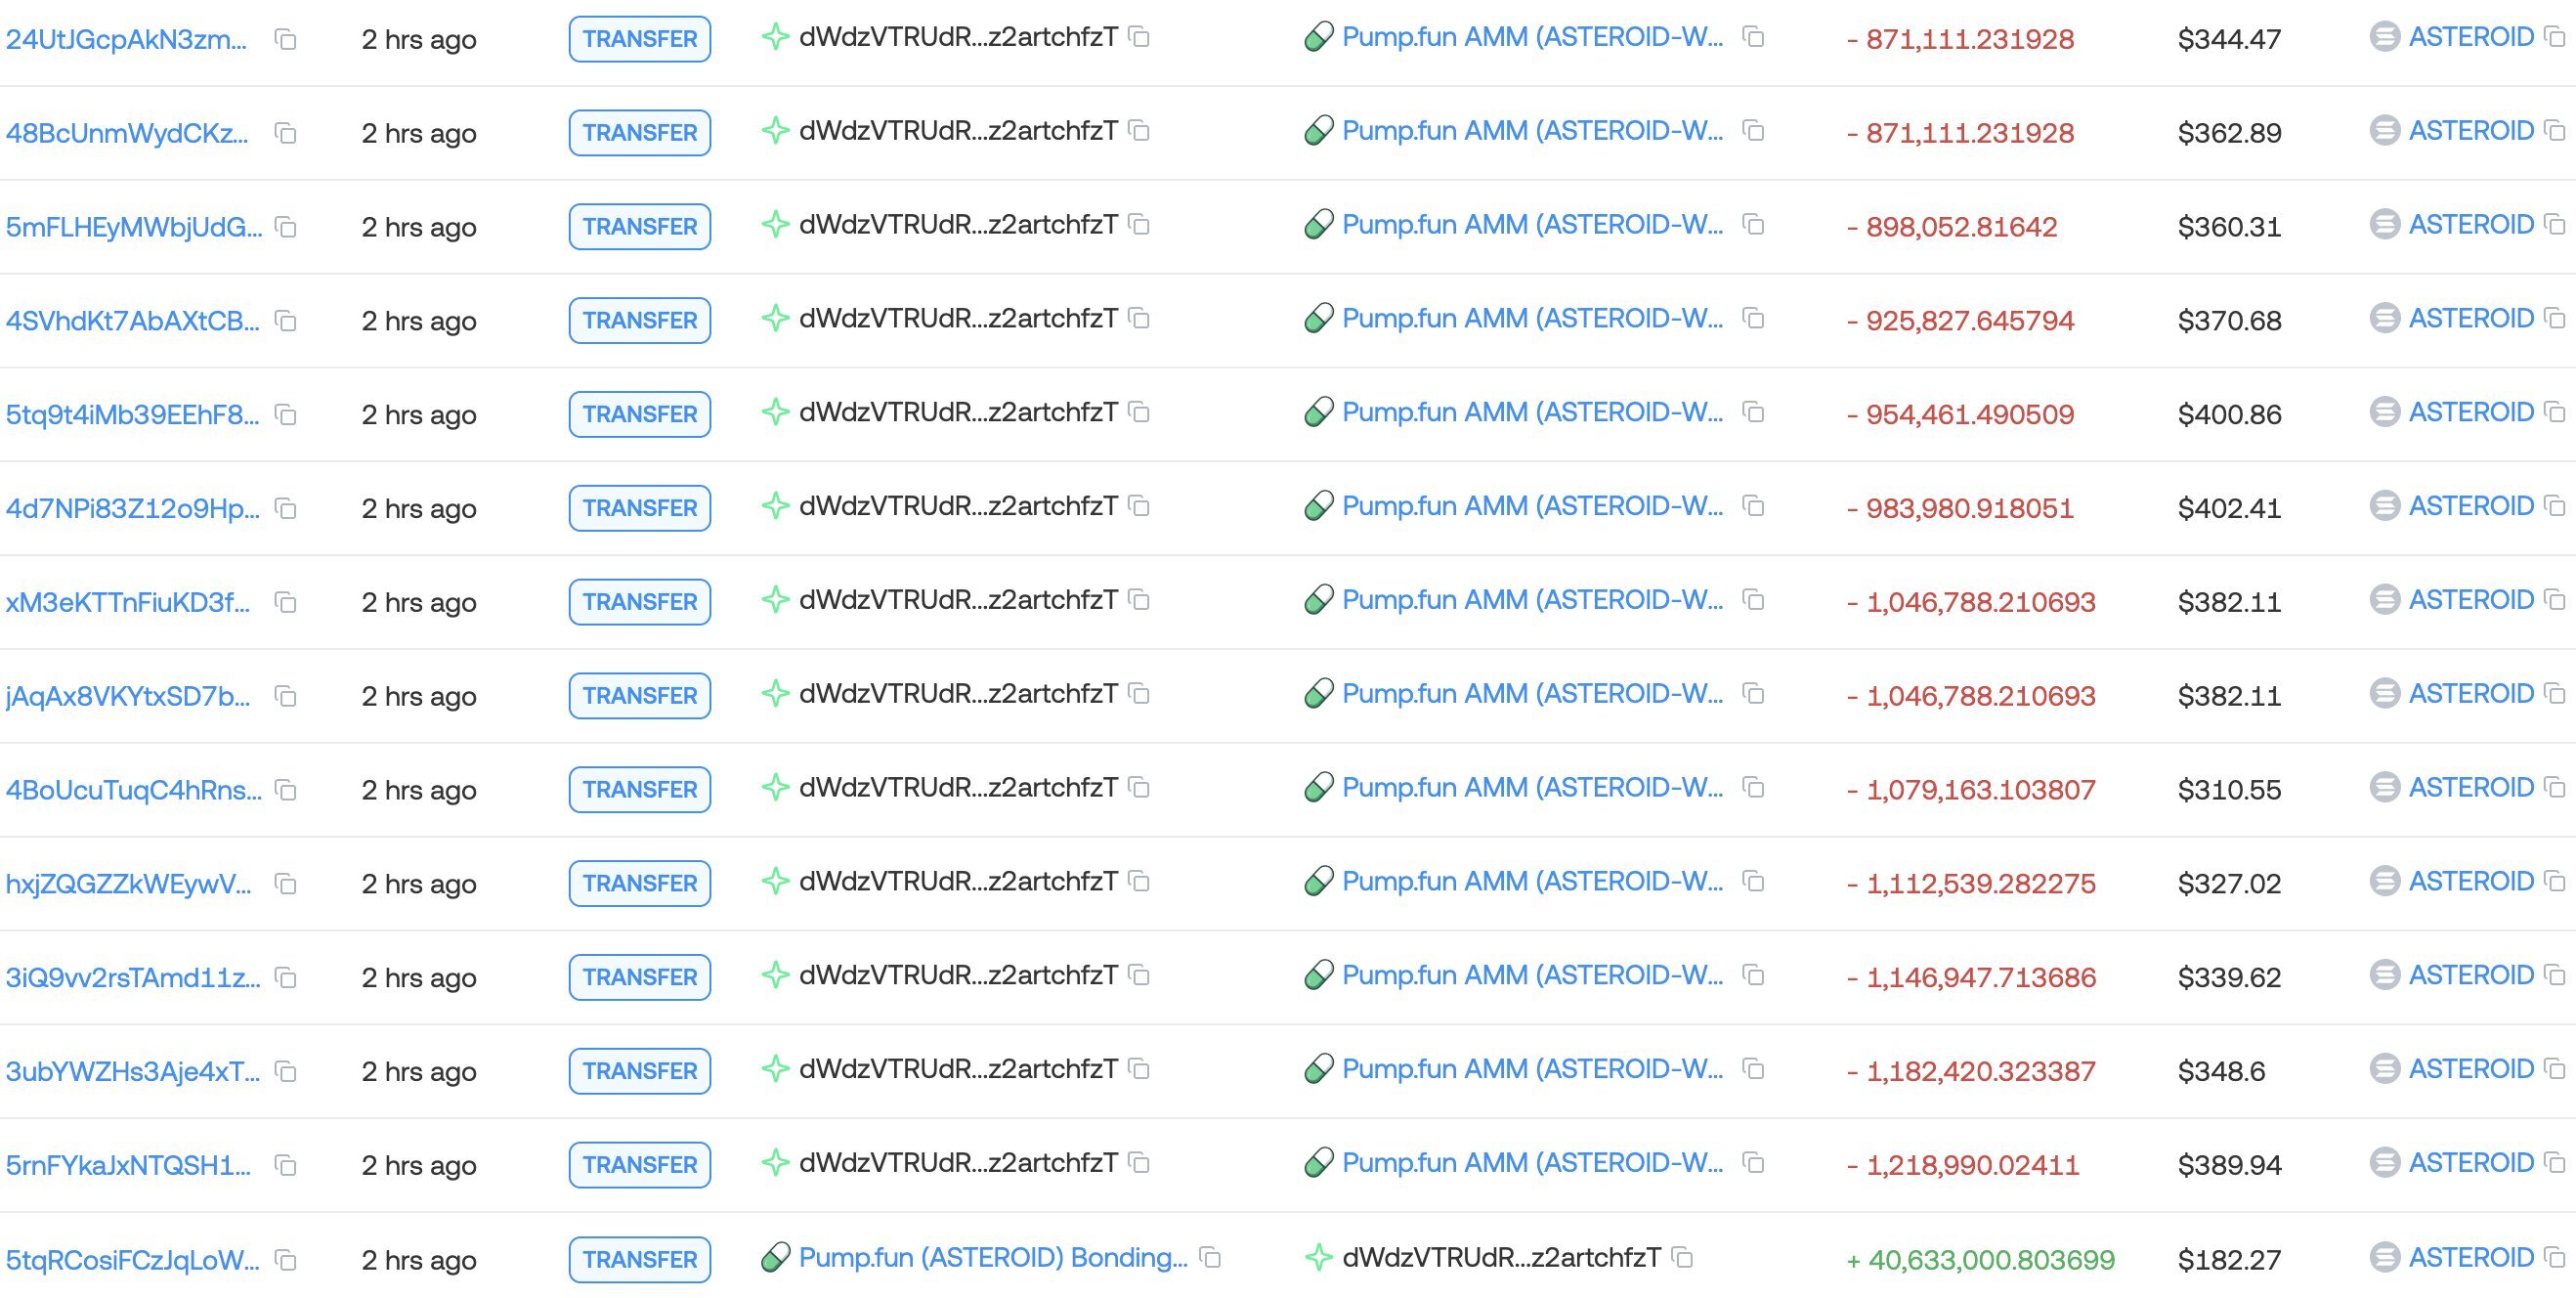The height and width of the screenshot is (1298, 2576).
Task: Copy sender address in $344.47 row
Action: 1139,37
